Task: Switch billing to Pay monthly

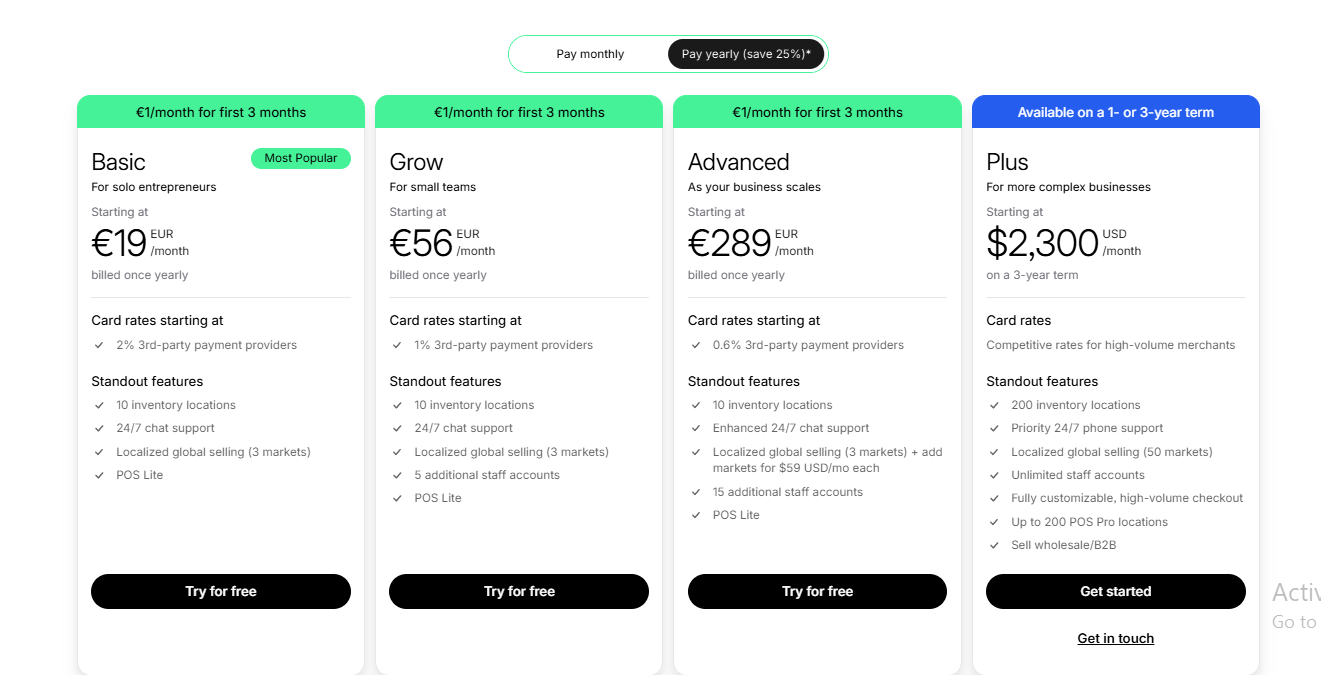Action: (590, 54)
